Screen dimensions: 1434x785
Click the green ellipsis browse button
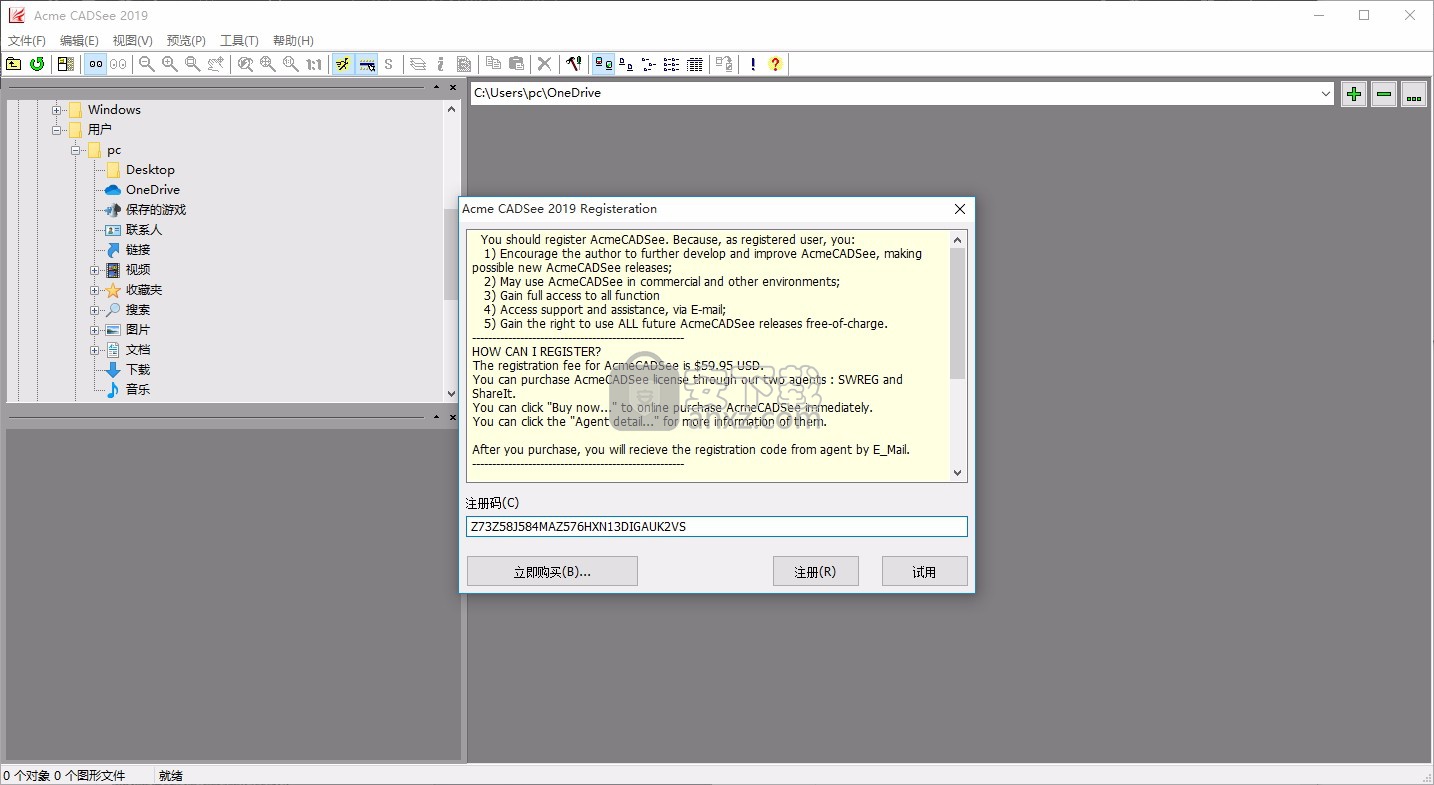[1414, 94]
